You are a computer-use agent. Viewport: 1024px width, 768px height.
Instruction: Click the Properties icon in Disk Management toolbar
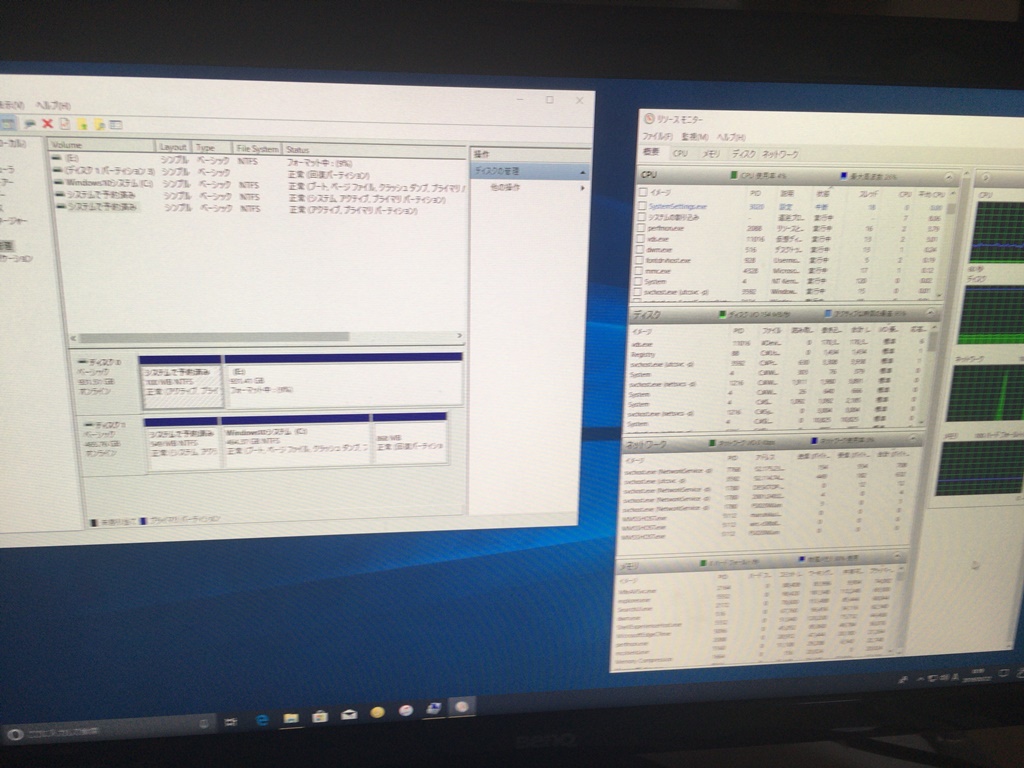tap(64, 124)
